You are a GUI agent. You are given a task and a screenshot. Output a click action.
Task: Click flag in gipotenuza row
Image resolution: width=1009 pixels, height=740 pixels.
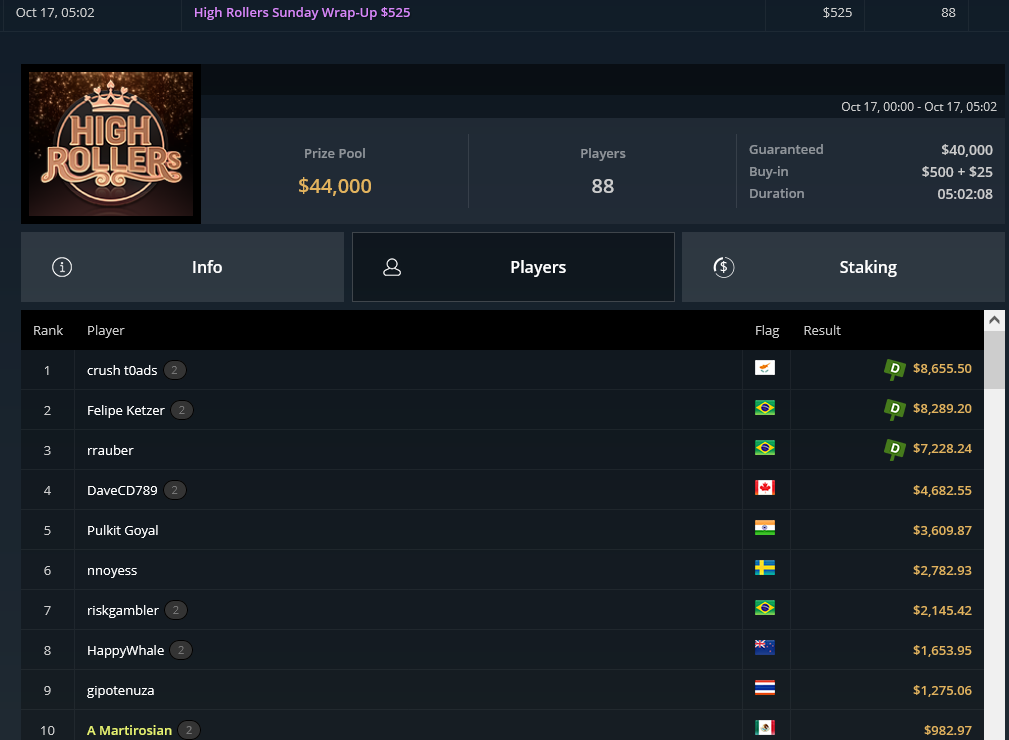[x=764, y=687]
